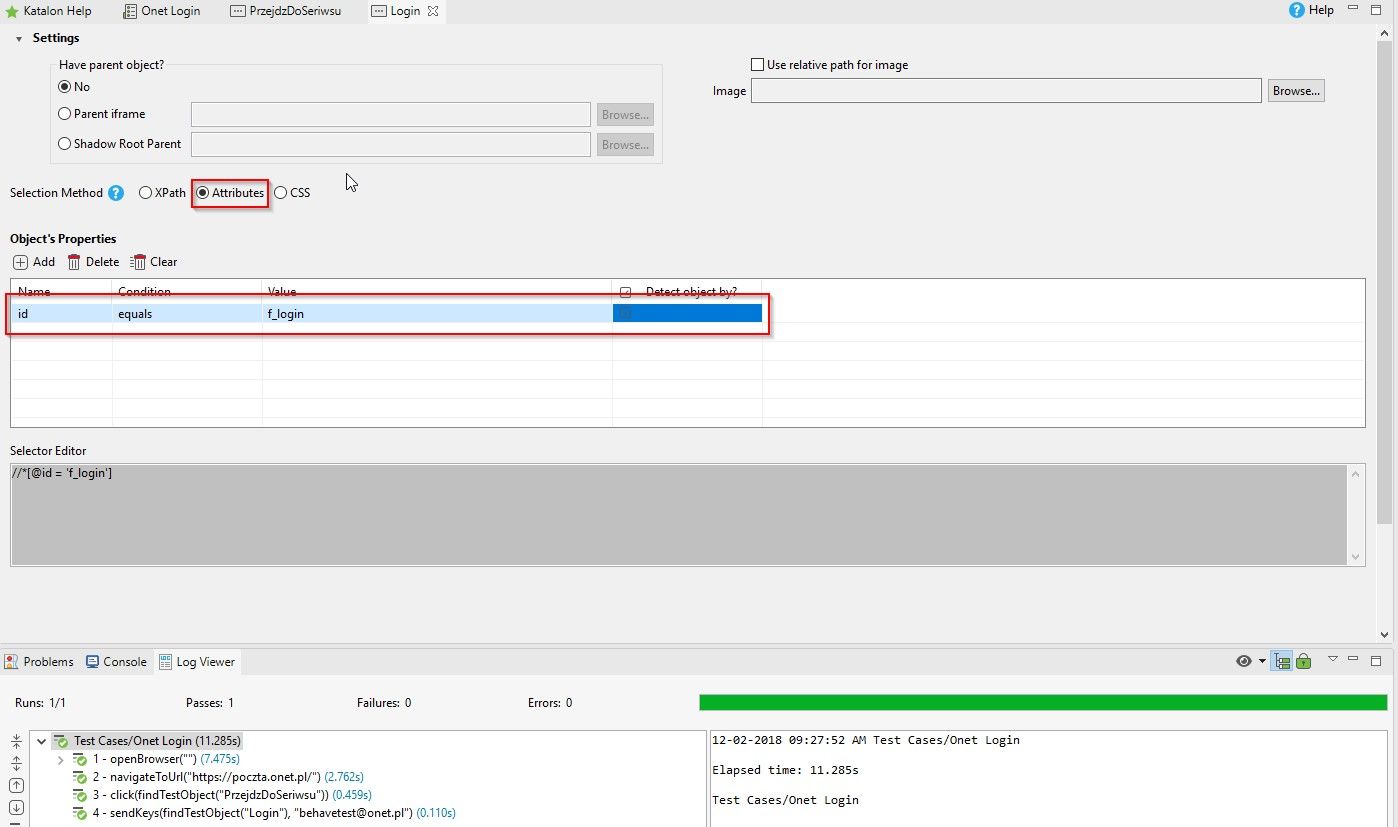Screen dimensions: 1398x827
Task: Open dropdown arrow beside the eye icon
Action: pos(1262,661)
